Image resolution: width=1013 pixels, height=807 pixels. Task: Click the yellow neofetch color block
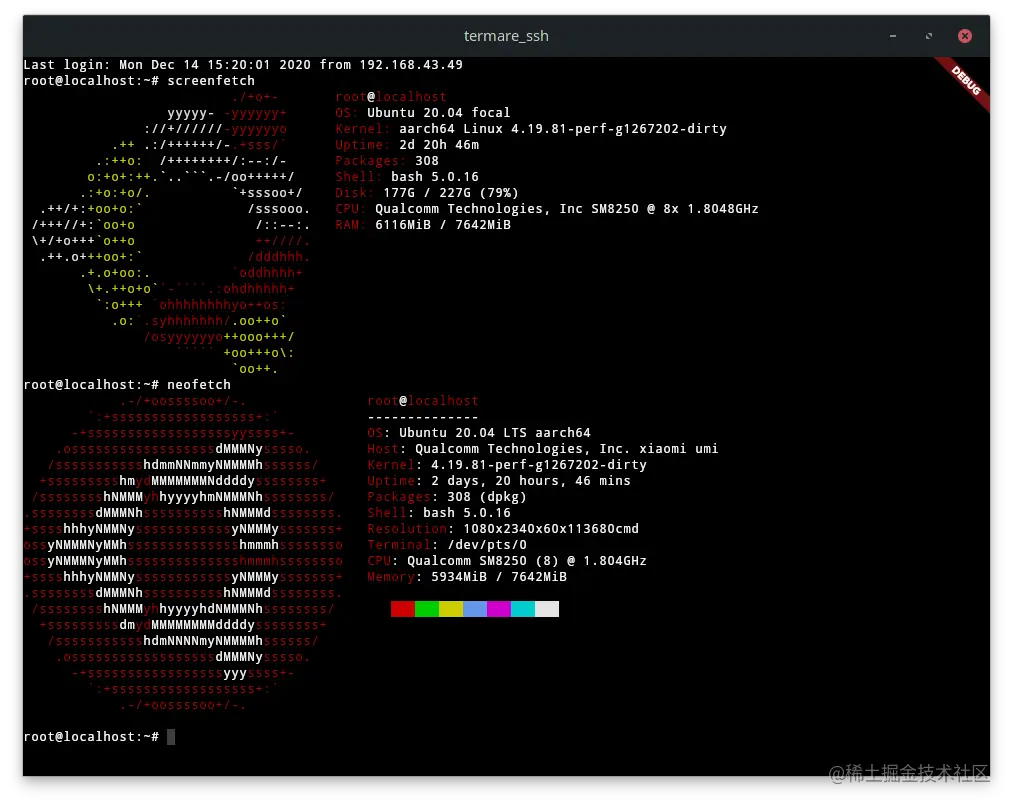(x=451, y=609)
